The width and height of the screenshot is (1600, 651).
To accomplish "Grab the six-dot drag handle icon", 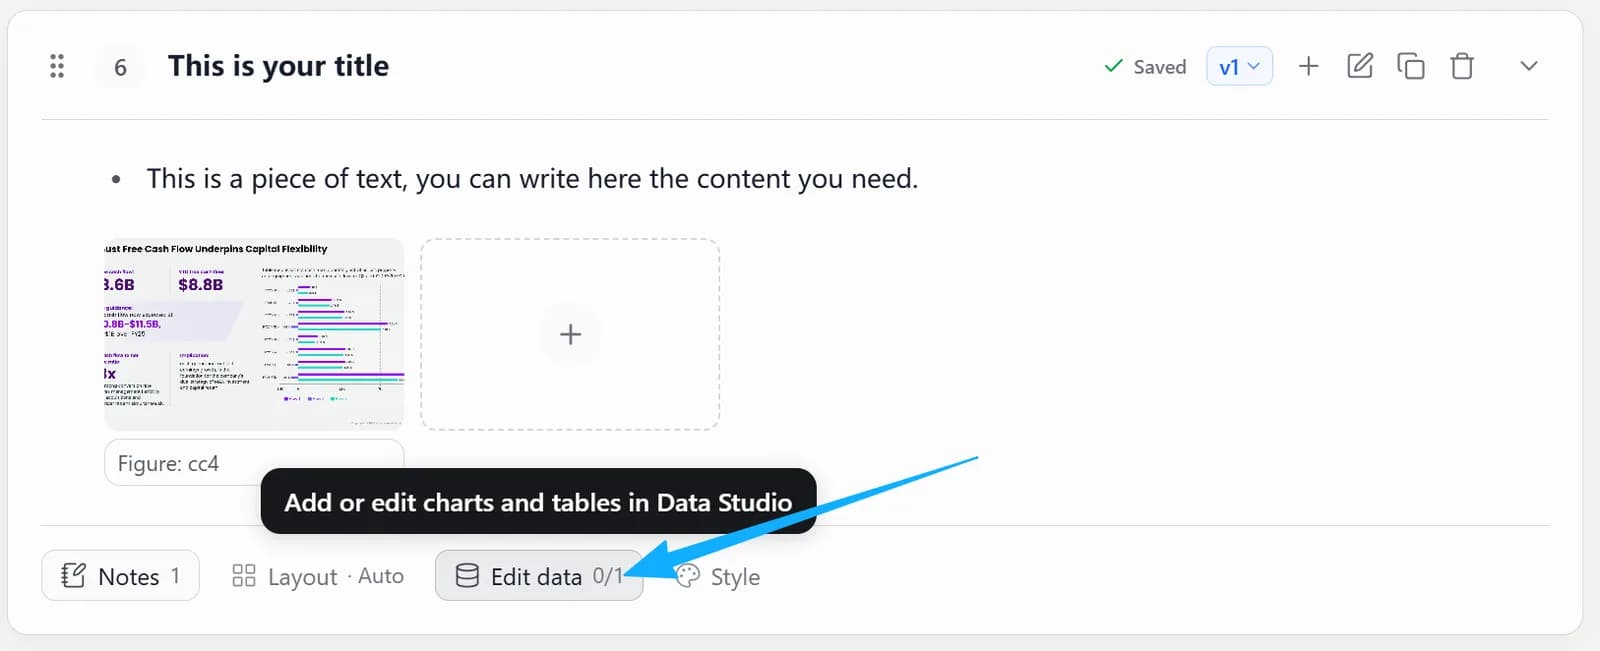I will coord(57,66).
